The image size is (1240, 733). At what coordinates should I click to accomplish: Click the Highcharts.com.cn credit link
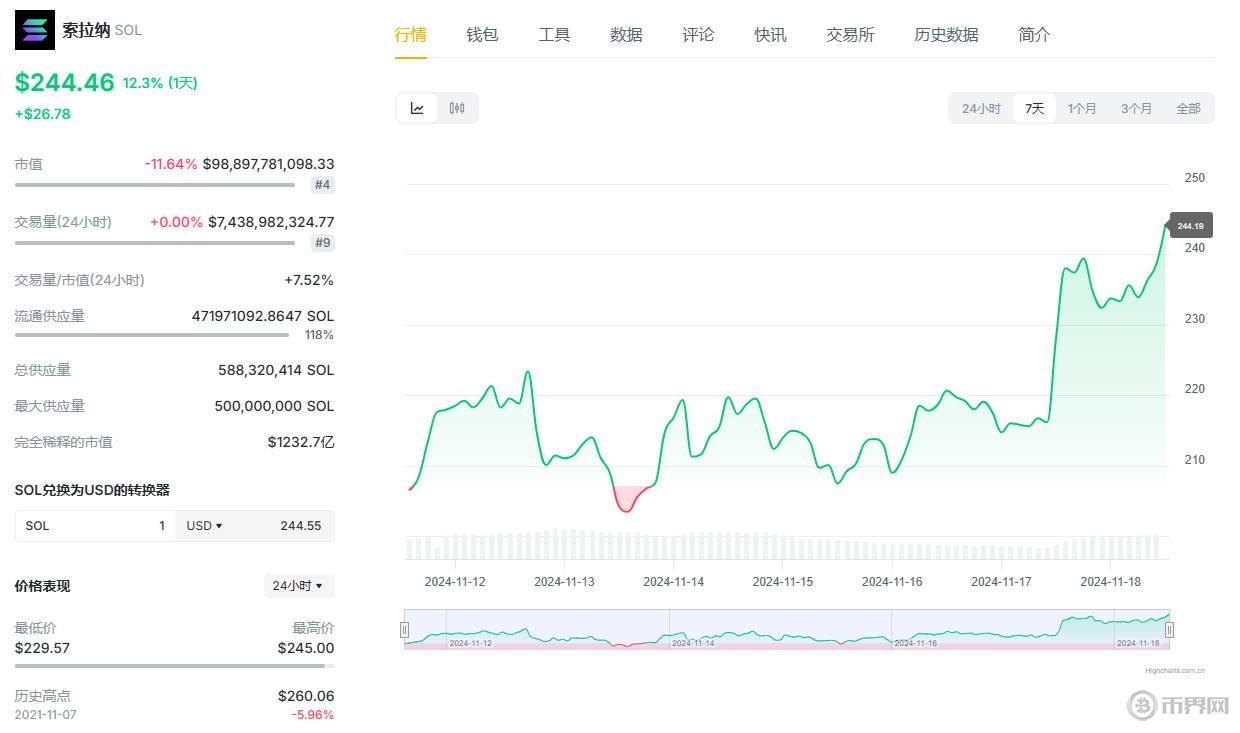point(1175,671)
